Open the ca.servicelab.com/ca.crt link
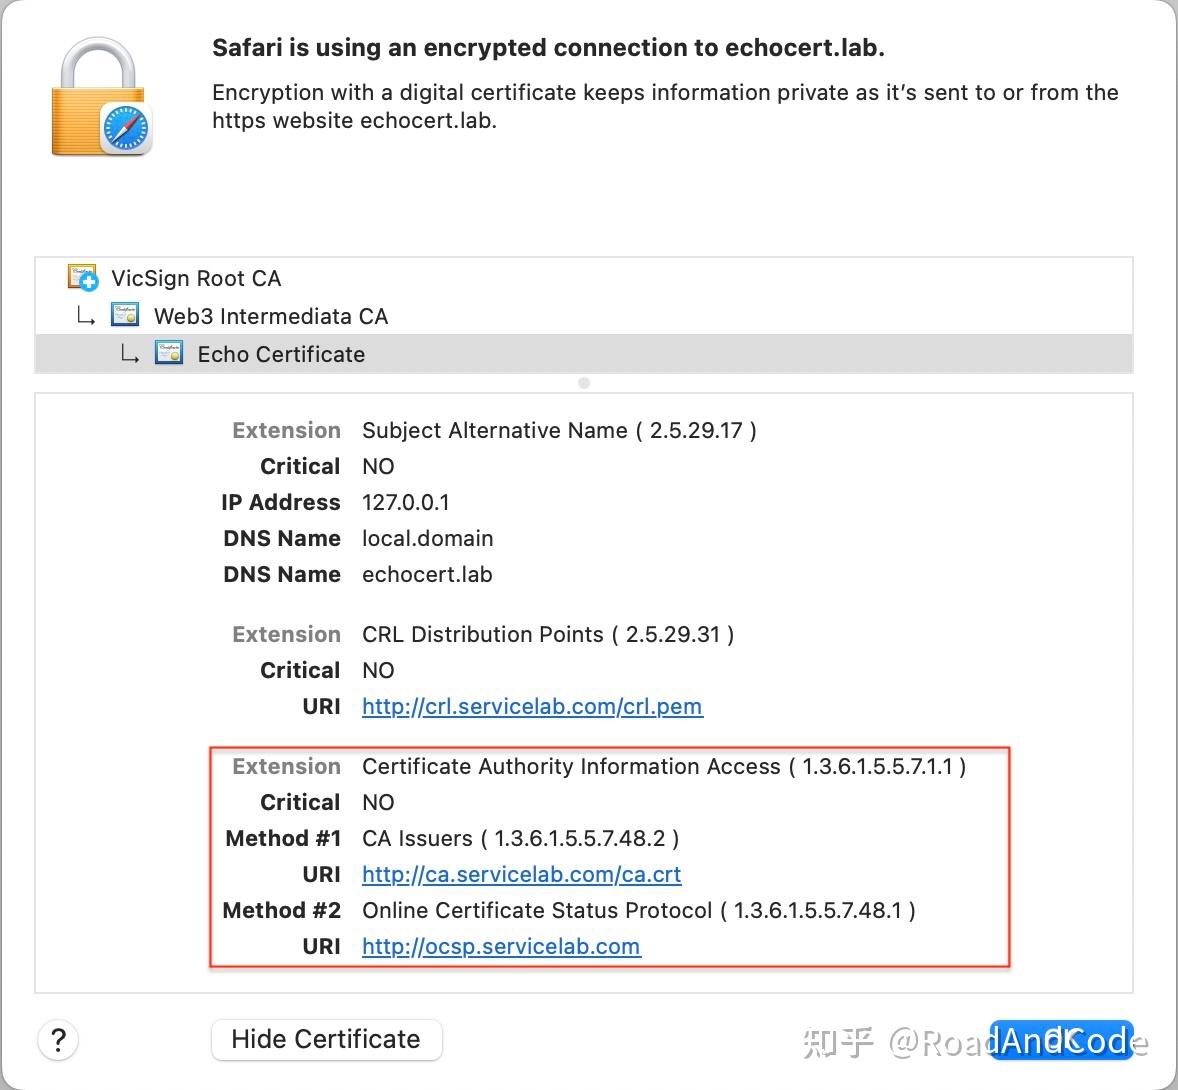 (521, 874)
